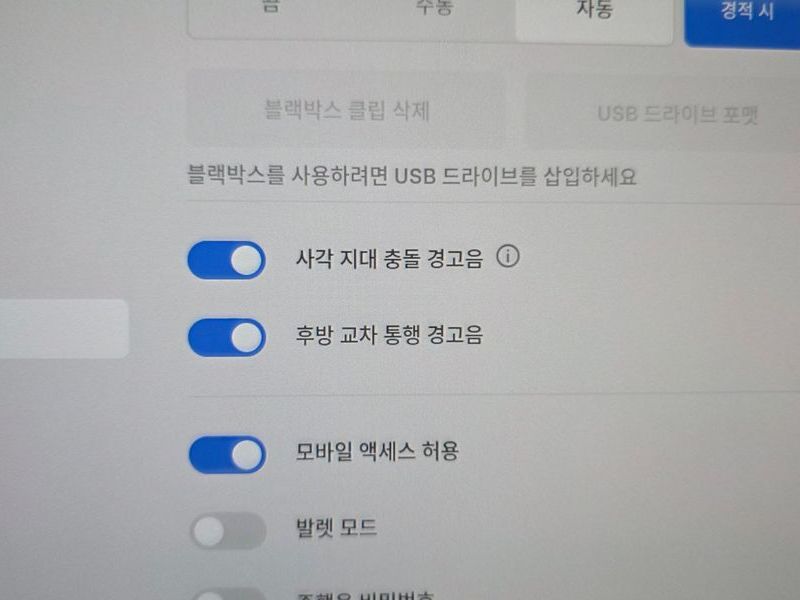Screen dimensions: 800x600
Task: Click the USB 드라이브 포맷 button
Action: click(x=663, y=113)
